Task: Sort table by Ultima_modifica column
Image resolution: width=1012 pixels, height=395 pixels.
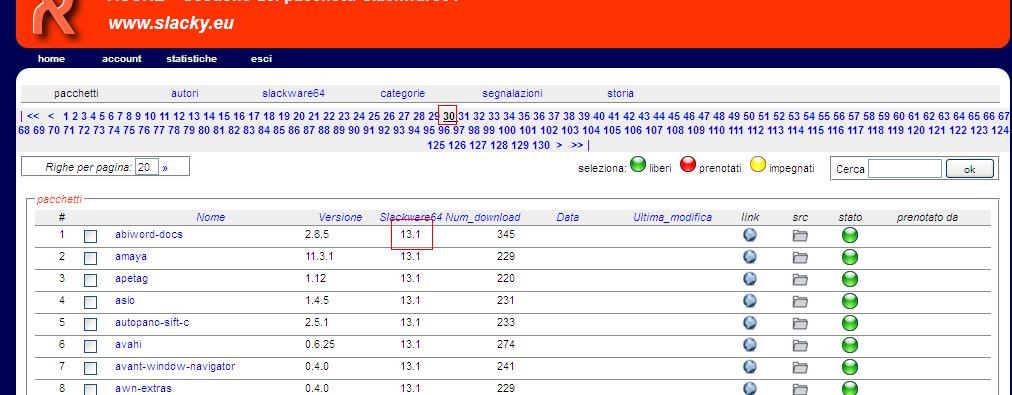Action: (x=673, y=218)
